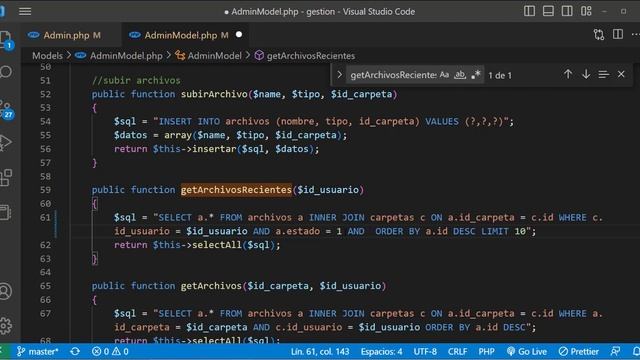Toggle primary side bar layout icon
The height and width of the screenshot is (360, 640).
click(x=529, y=11)
